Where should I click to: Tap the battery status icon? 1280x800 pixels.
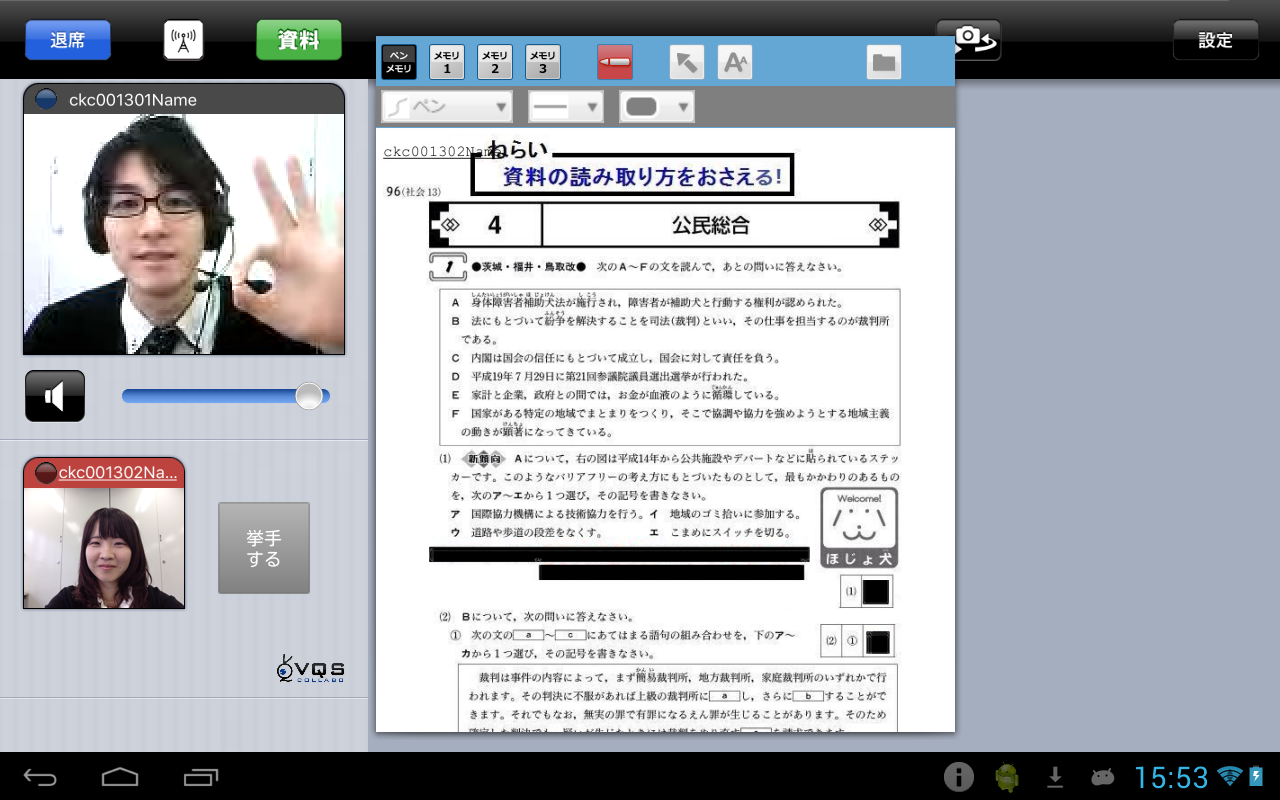[x=1256, y=777]
